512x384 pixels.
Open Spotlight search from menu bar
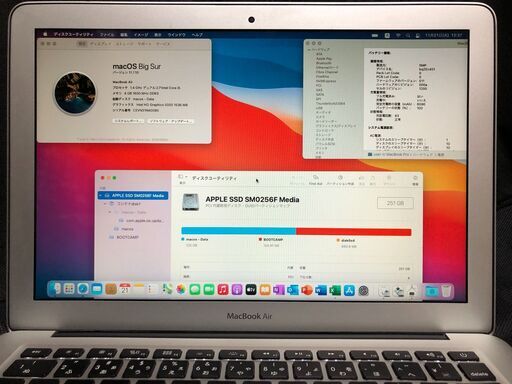(x=408, y=35)
